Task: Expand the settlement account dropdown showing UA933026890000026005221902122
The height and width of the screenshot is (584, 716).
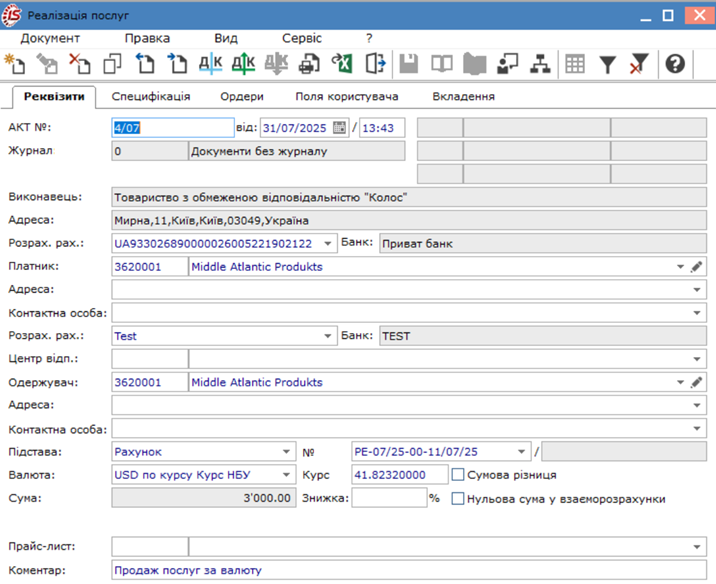Action: 327,243
